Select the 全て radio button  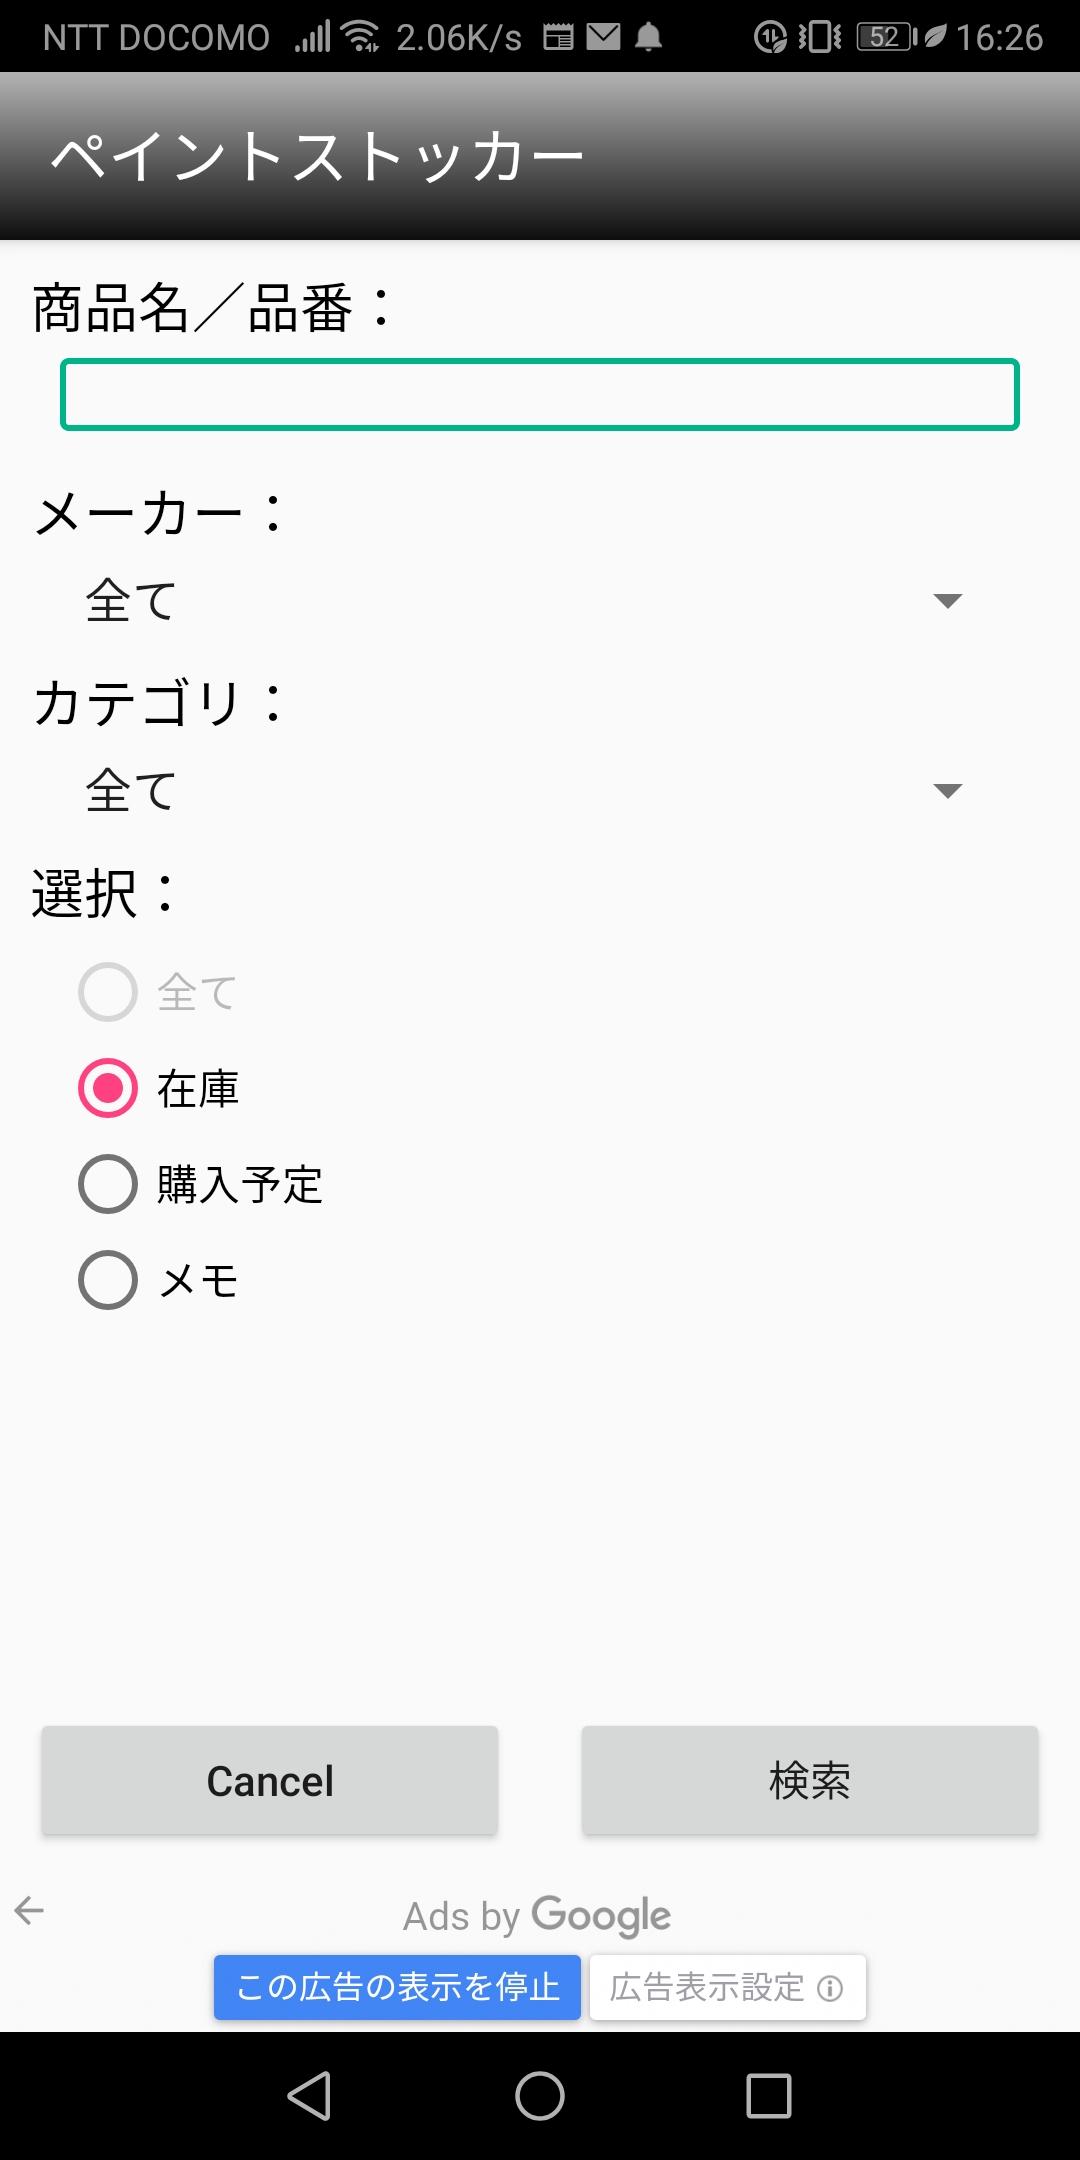pyautogui.click(x=108, y=992)
